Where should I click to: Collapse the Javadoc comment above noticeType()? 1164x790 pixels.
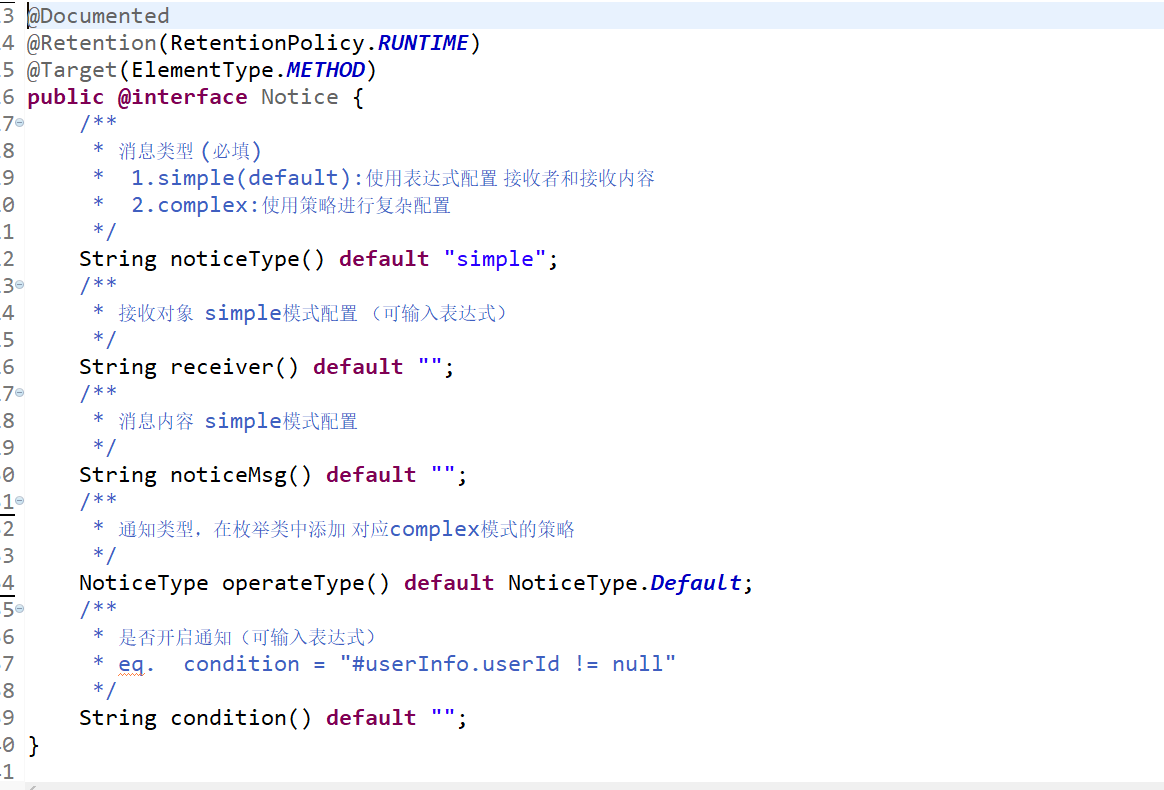pos(19,123)
